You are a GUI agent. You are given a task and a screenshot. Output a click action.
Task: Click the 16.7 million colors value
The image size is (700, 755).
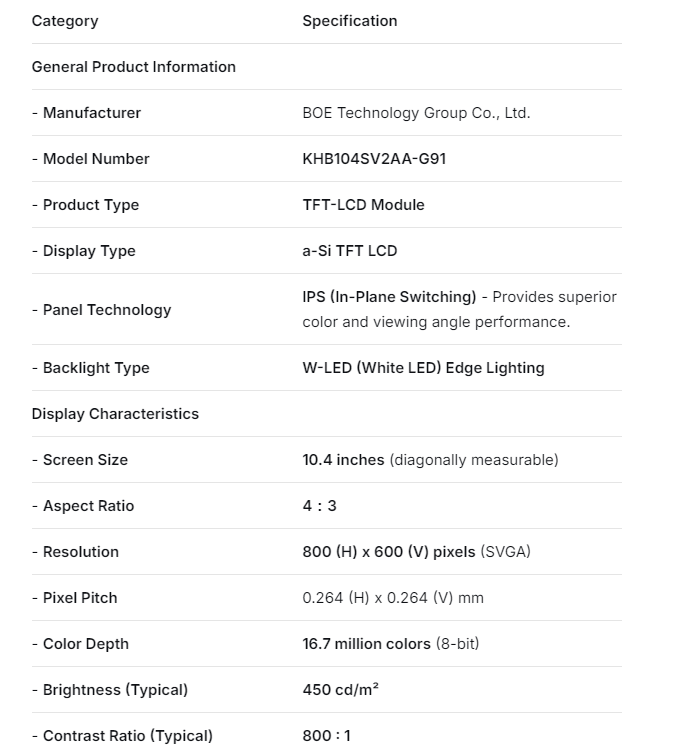coord(366,644)
